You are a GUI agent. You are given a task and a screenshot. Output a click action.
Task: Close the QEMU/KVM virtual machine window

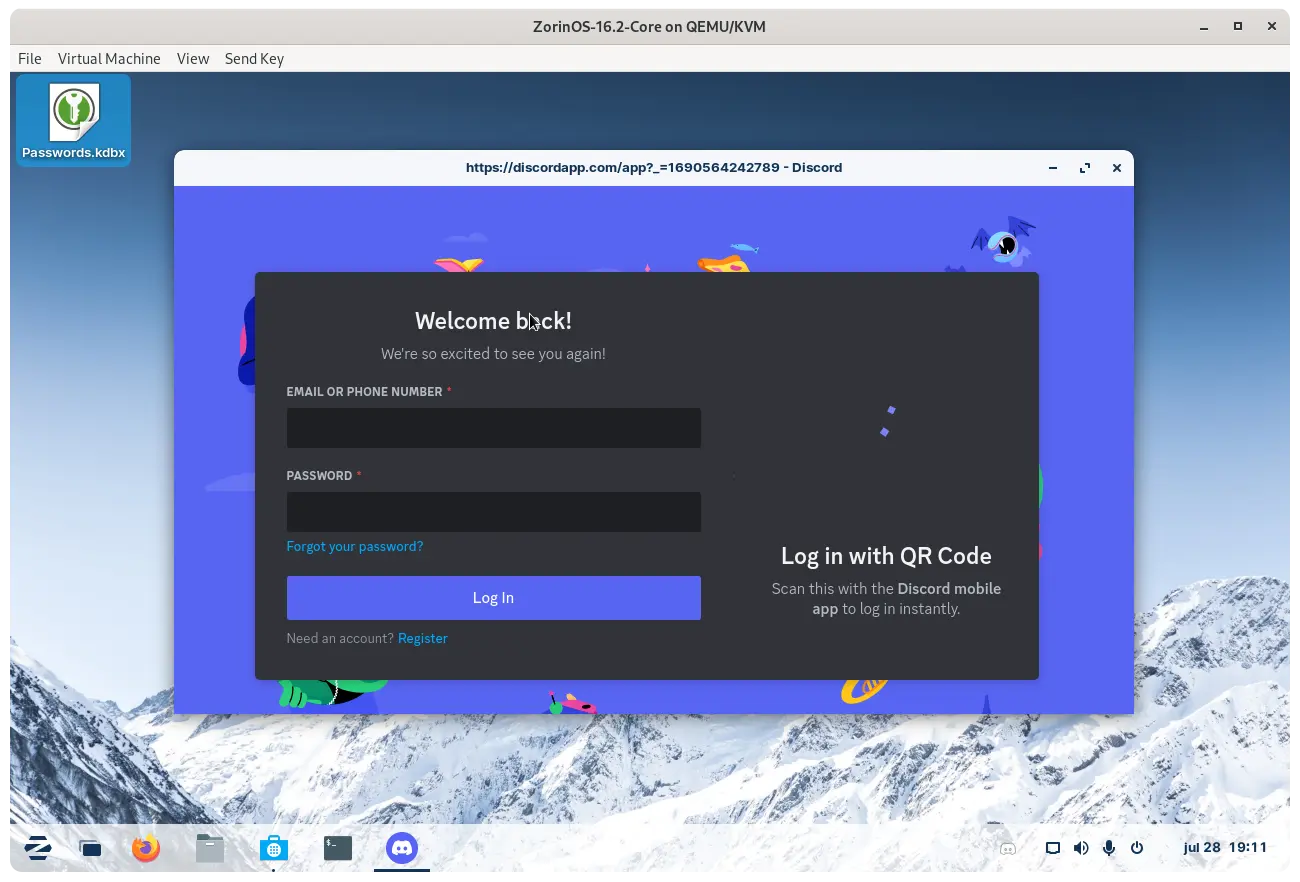tap(1272, 27)
